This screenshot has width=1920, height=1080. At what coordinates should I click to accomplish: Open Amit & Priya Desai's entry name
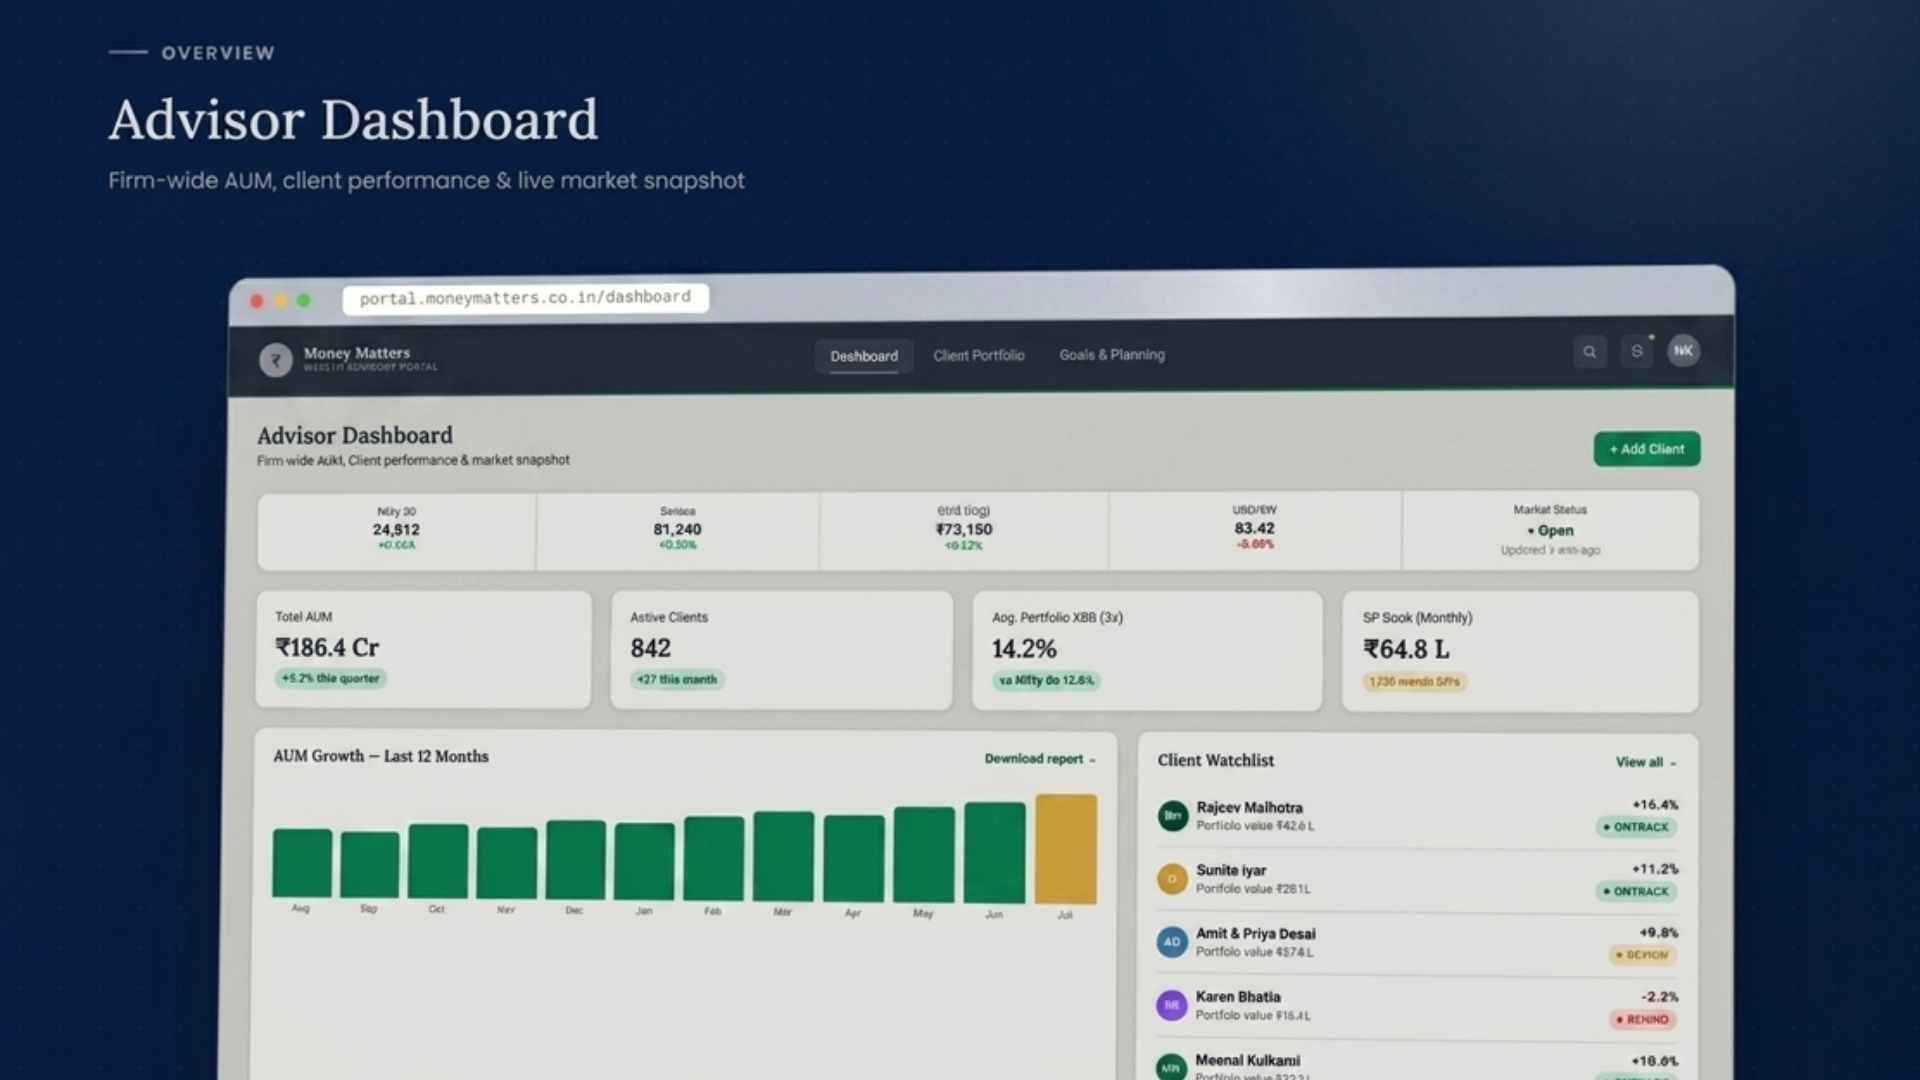click(x=1255, y=933)
